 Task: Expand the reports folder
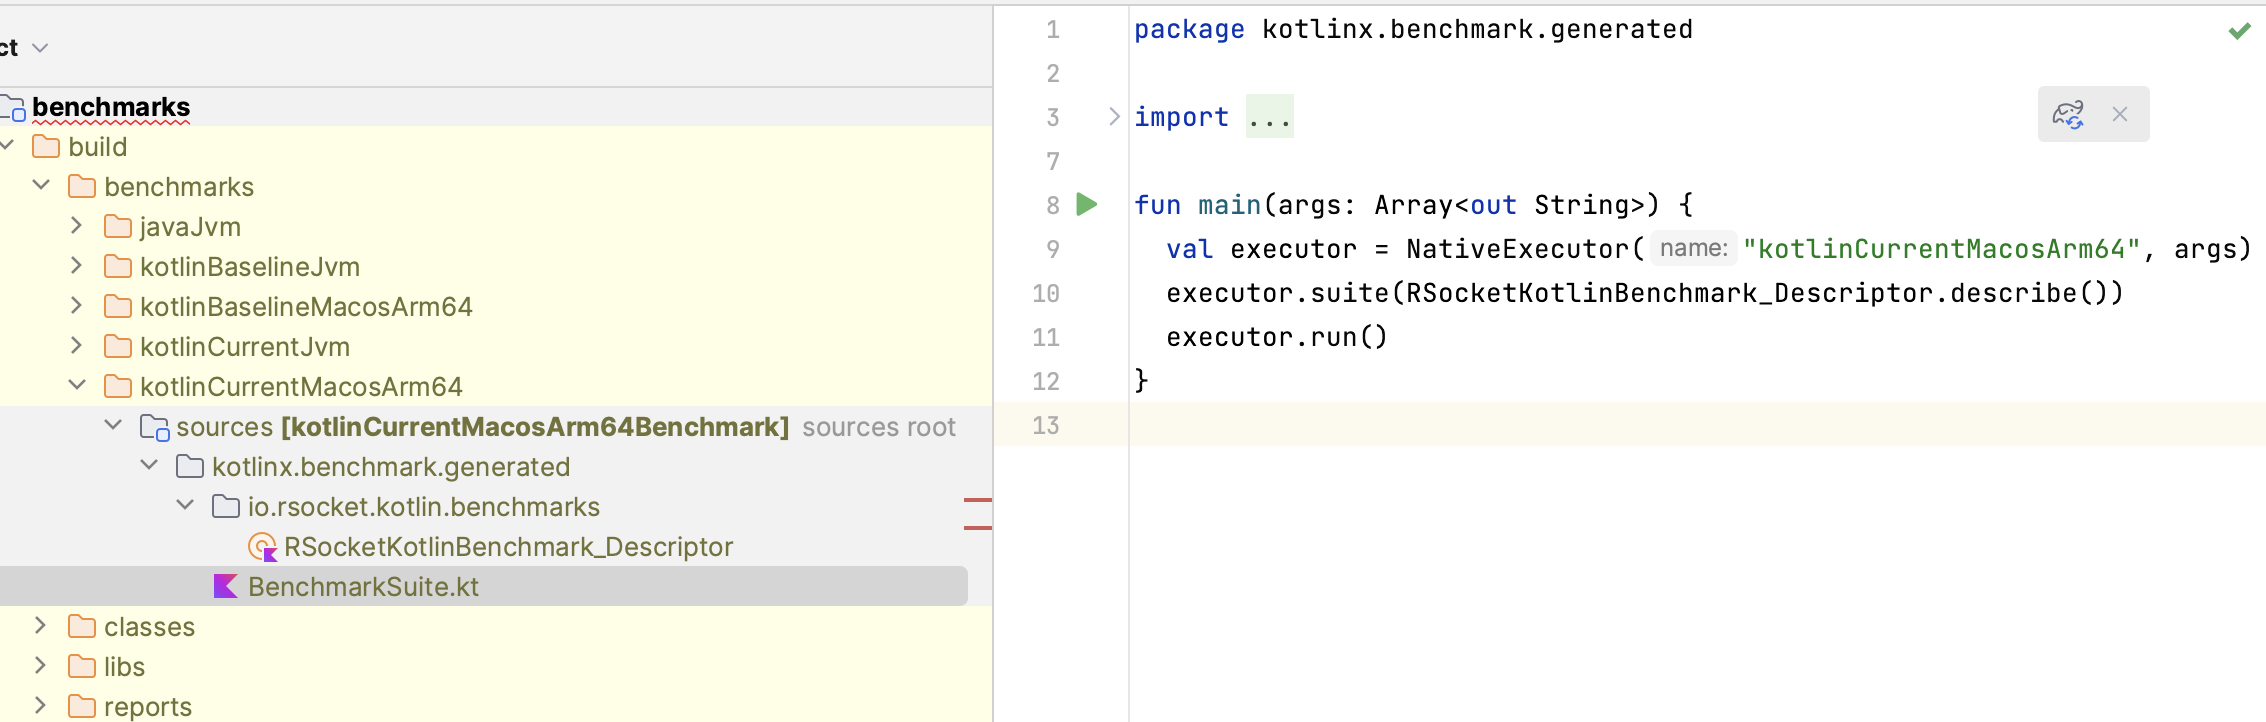(x=41, y=706)
